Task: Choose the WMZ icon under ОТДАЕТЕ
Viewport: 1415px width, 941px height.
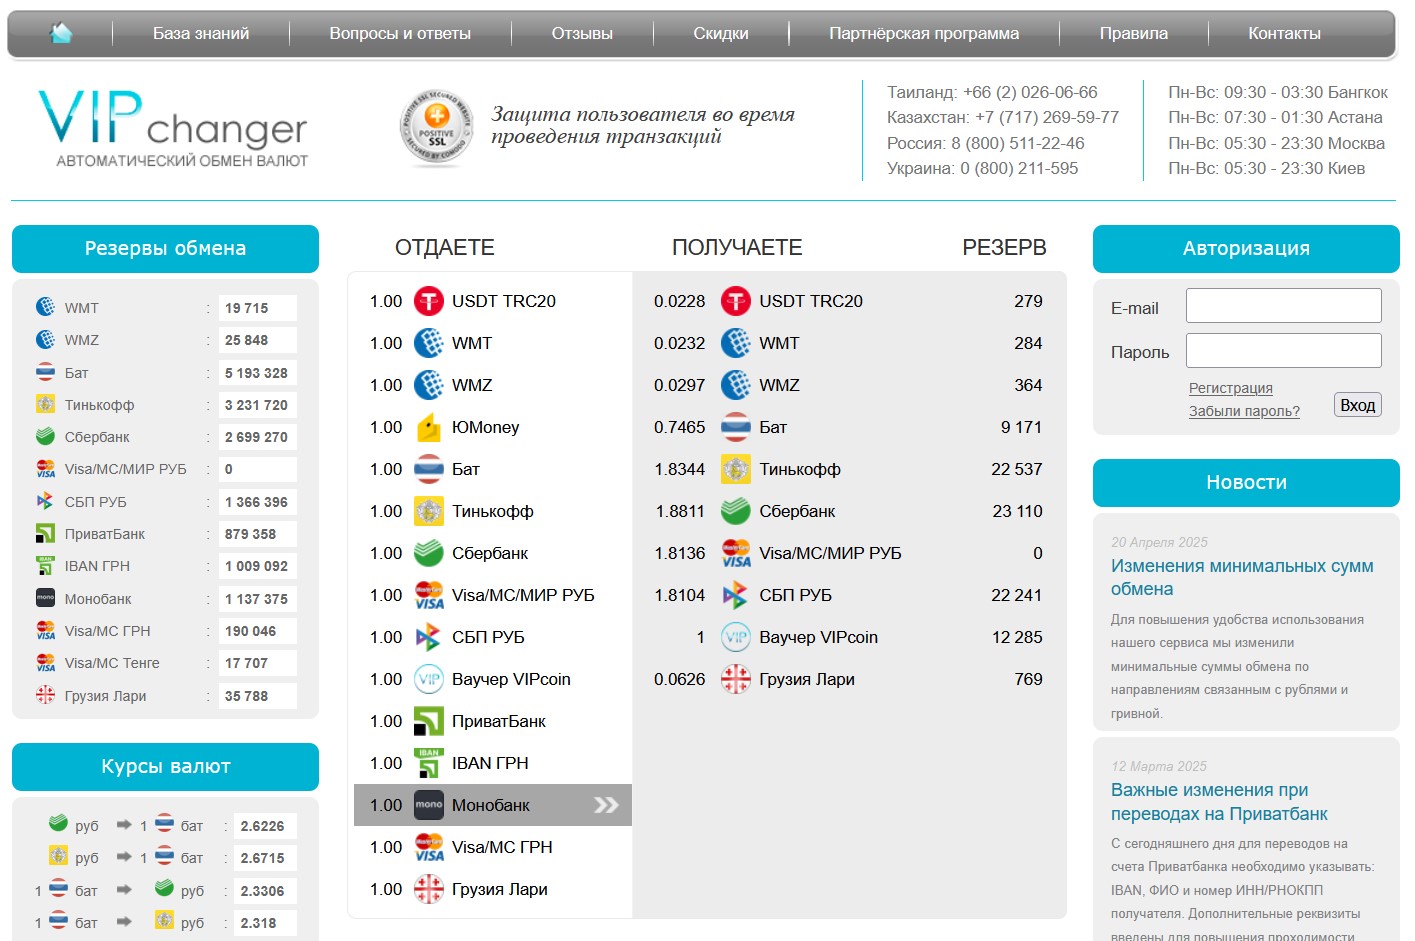Action: (429, 385)
